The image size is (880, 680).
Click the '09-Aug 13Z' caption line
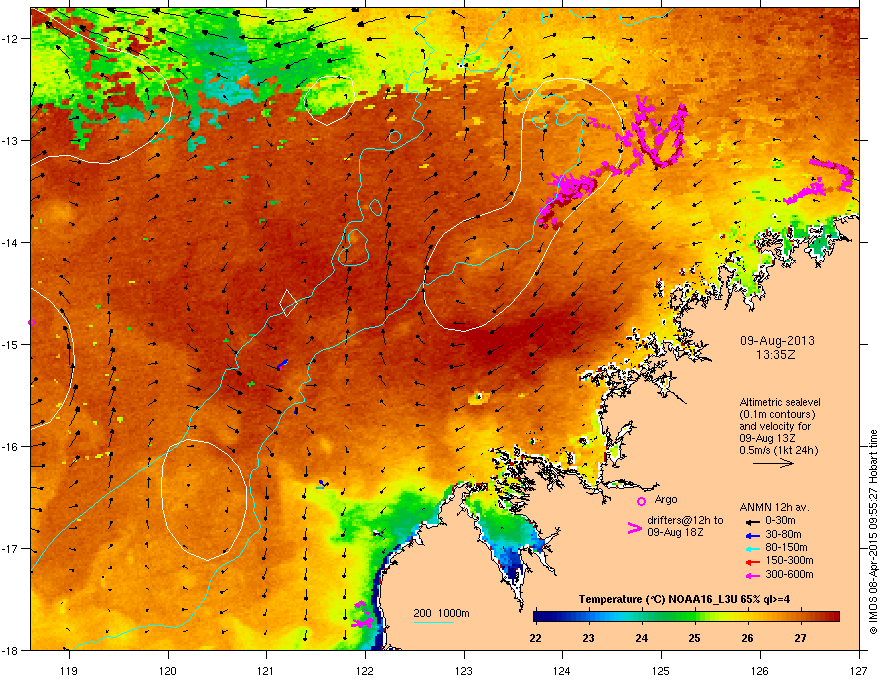point(767,438)
